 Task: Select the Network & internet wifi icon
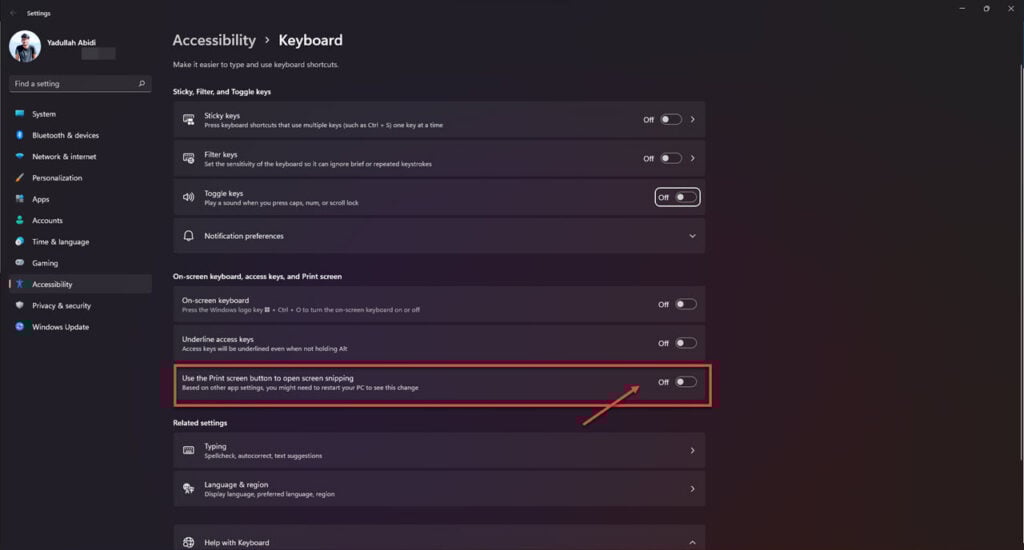[x=20, y=156]
